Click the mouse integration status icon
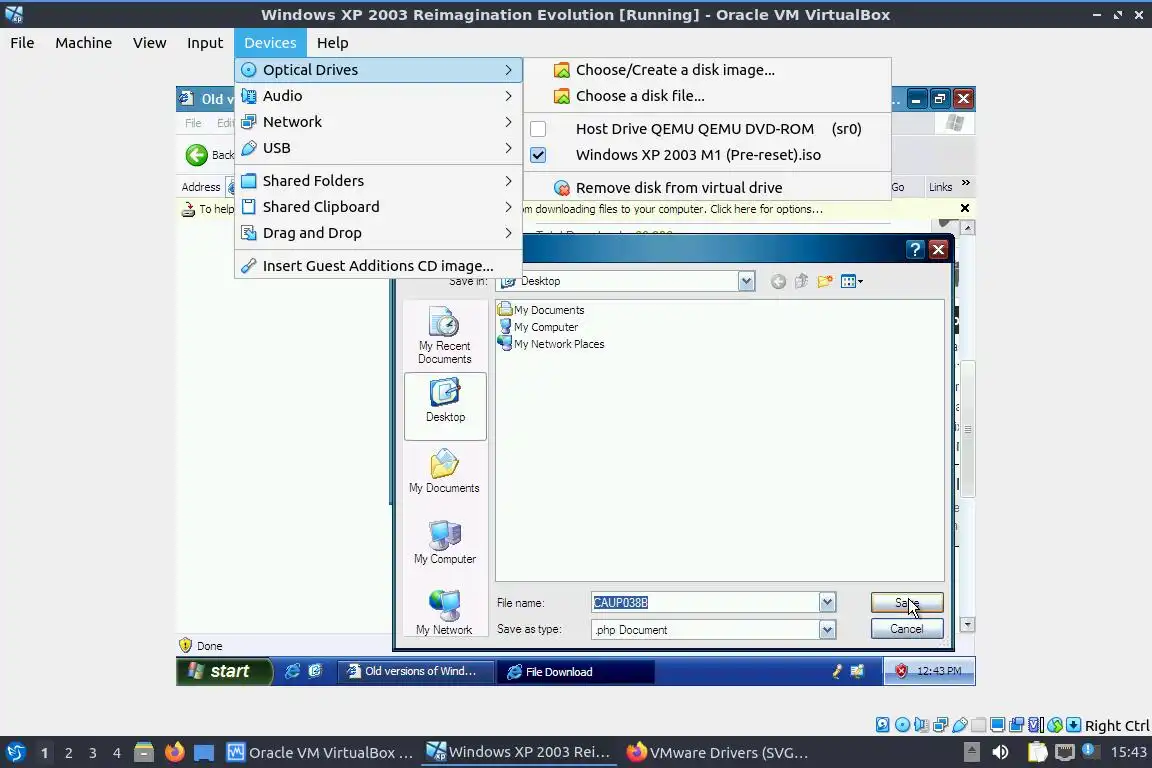This screenshot has width=1152, height=768. pyautogui.click(x=1055, y=725)
